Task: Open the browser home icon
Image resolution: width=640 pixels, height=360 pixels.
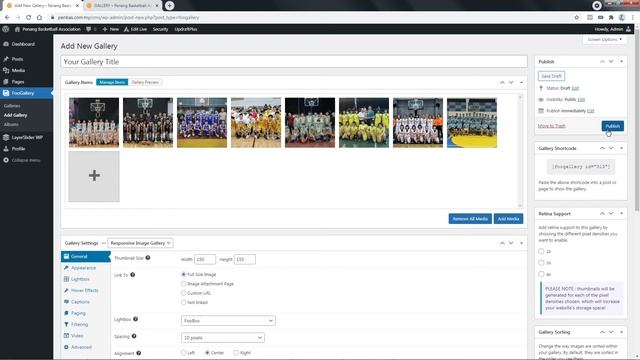Action: (39, 18)
